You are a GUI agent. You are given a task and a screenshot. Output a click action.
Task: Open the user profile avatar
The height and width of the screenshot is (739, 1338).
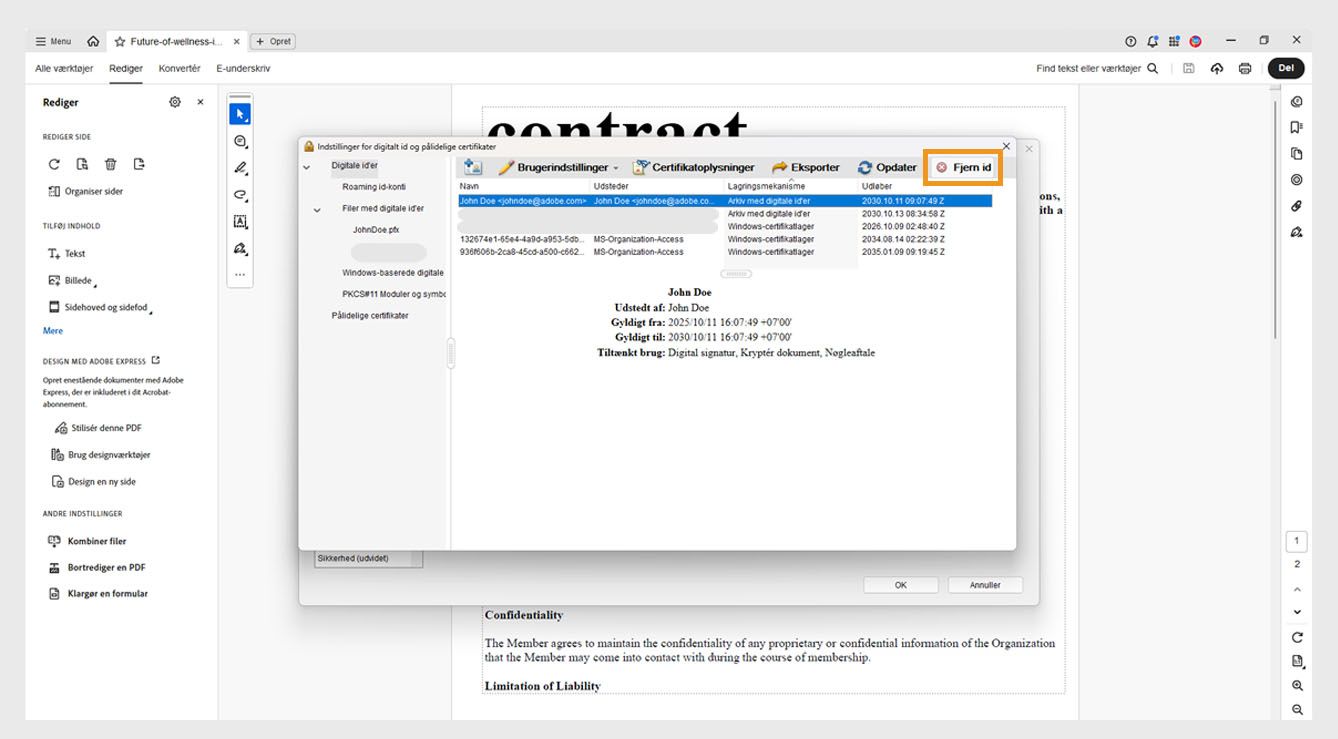pyautogui.click(x=1195, y=41)
